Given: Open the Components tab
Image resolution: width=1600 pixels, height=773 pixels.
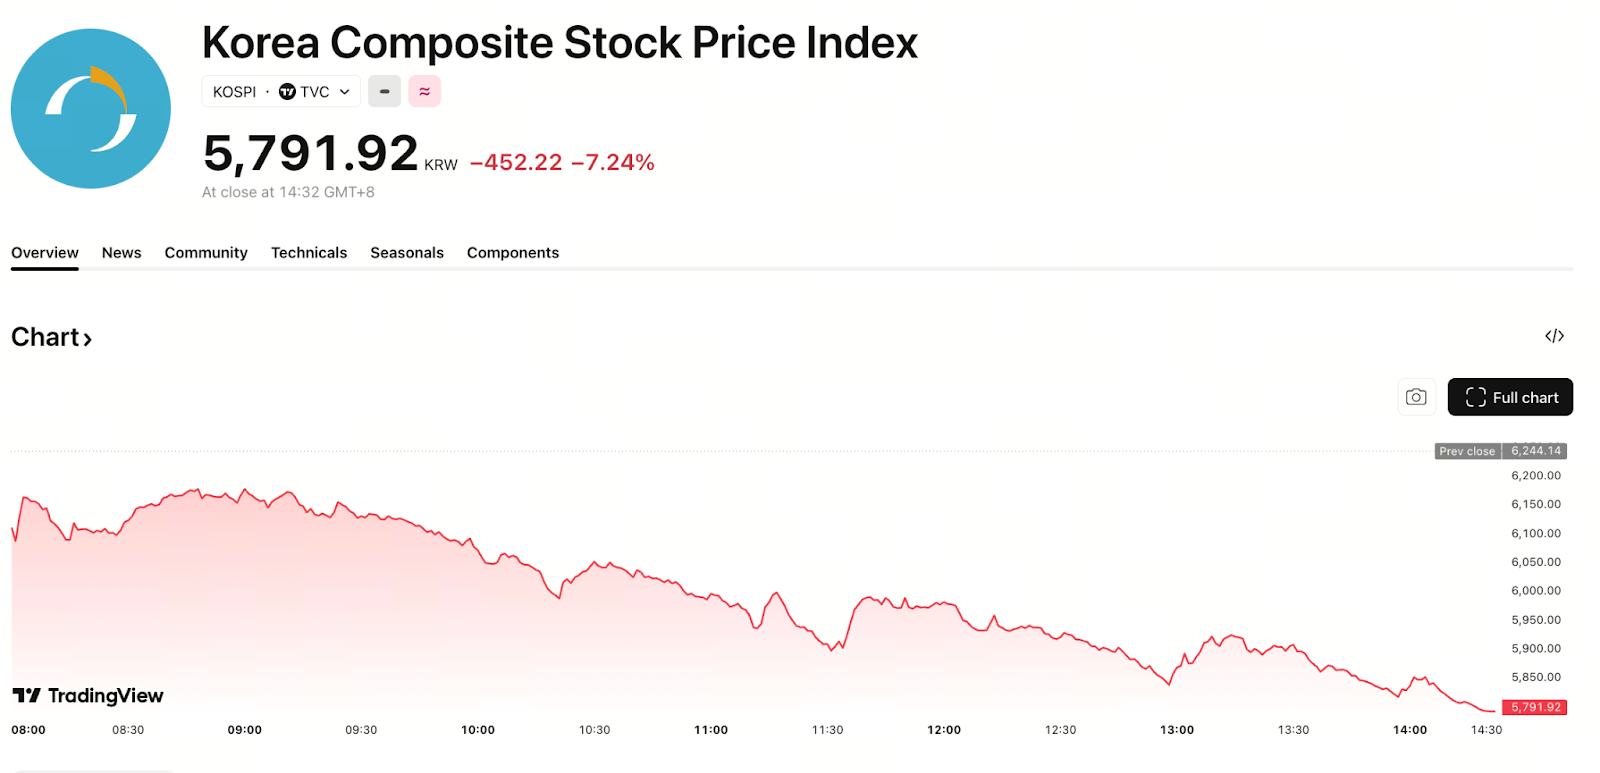Looking at the screenshot, I should click(513, 253).
